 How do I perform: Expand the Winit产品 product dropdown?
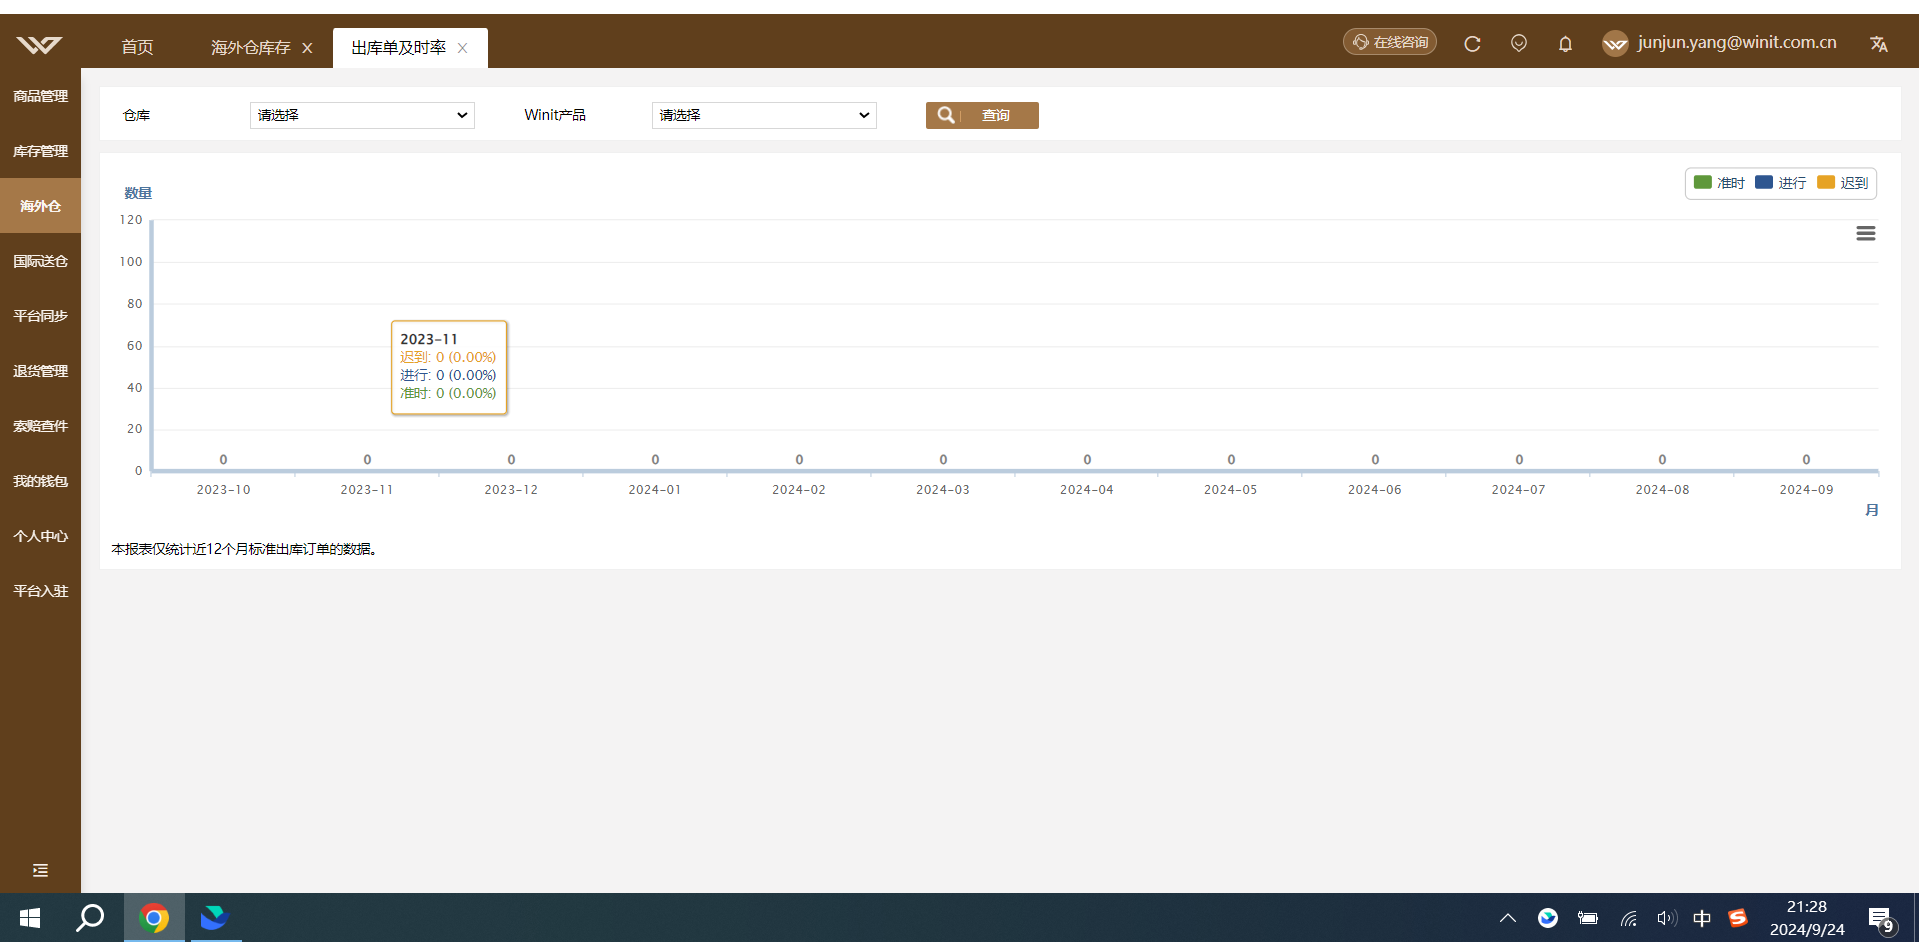(x=764, y=115)
